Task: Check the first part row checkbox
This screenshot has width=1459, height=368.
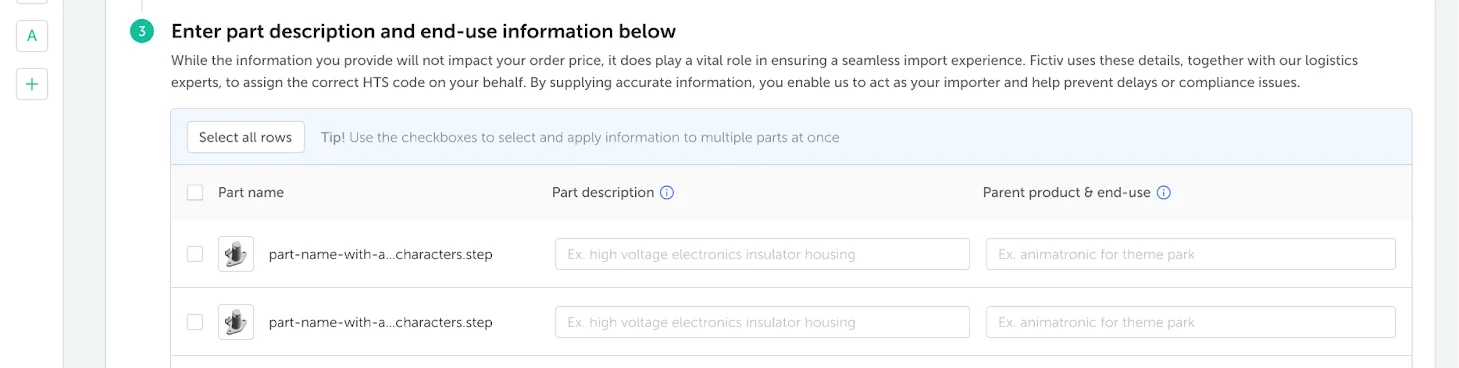Action: pos(195,254)
